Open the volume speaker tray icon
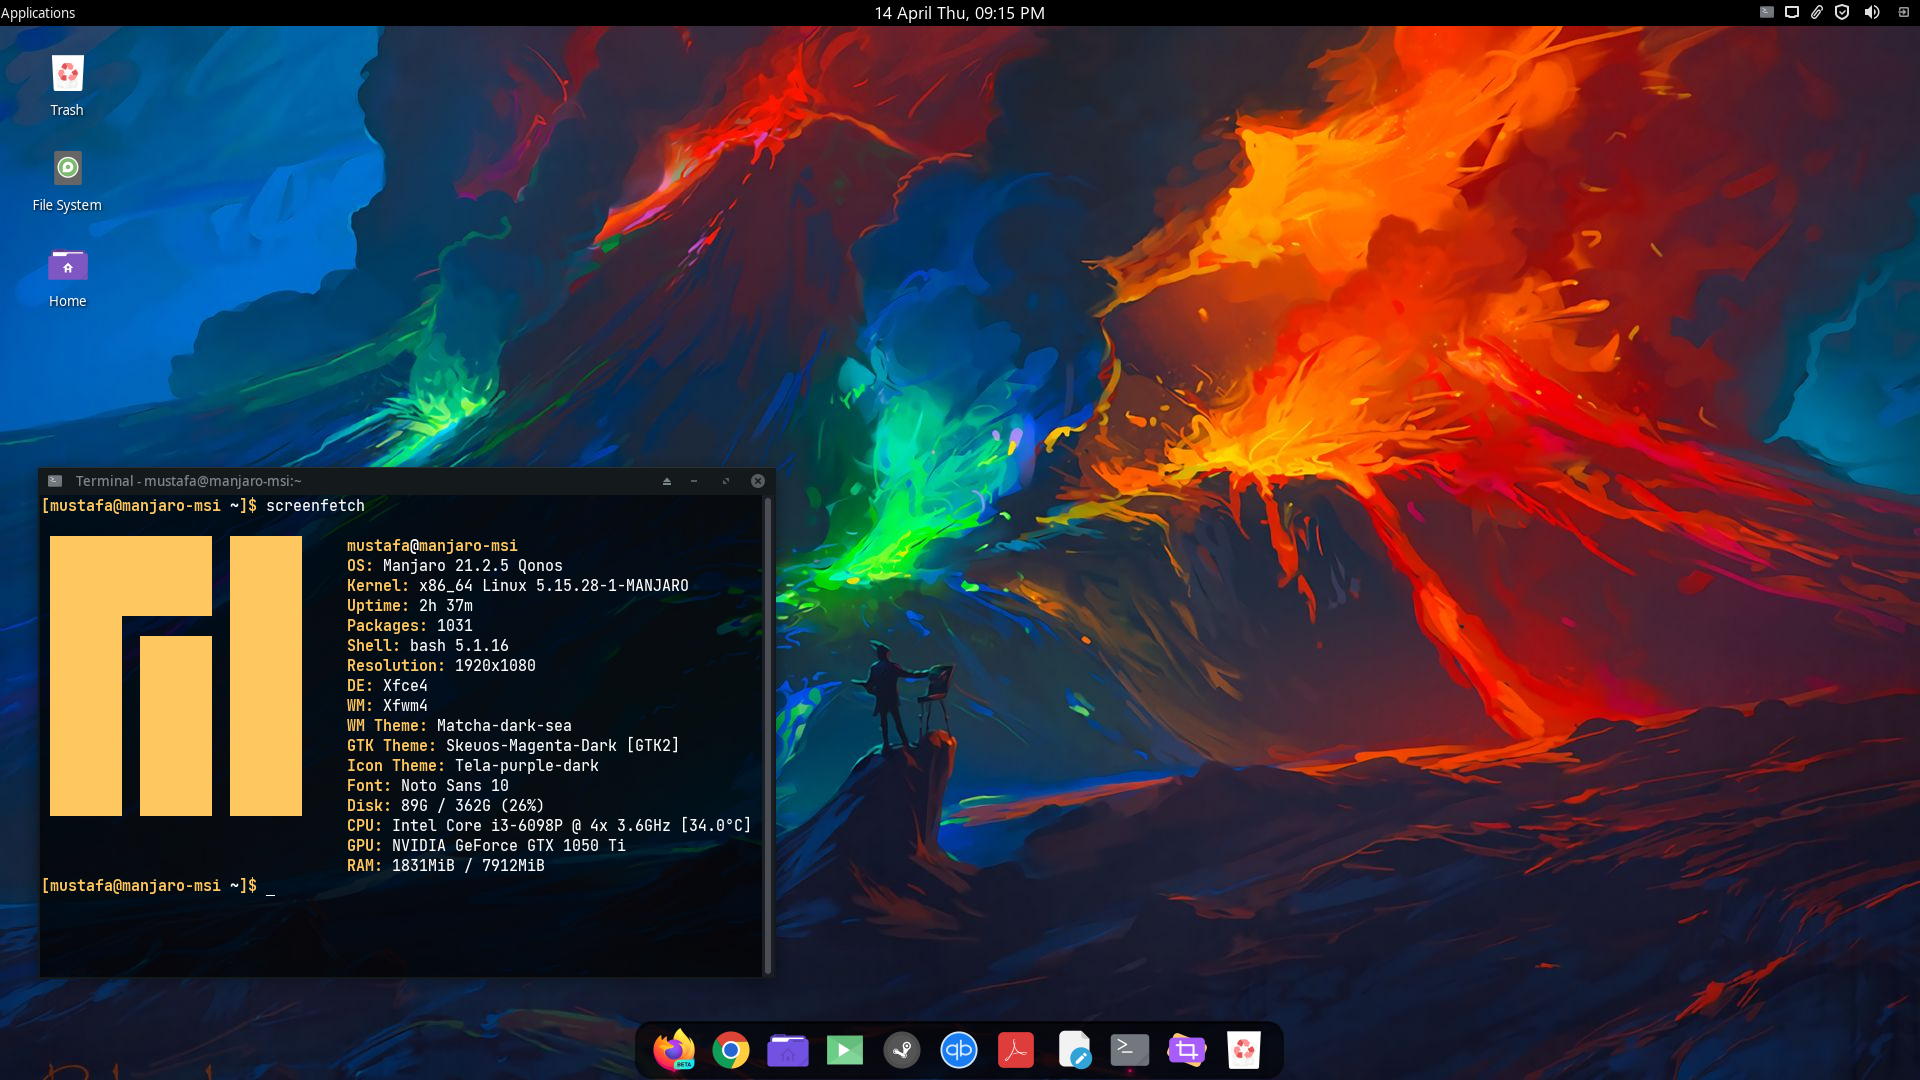Screen dimensions: 1920x1080 pos(1872,13)
